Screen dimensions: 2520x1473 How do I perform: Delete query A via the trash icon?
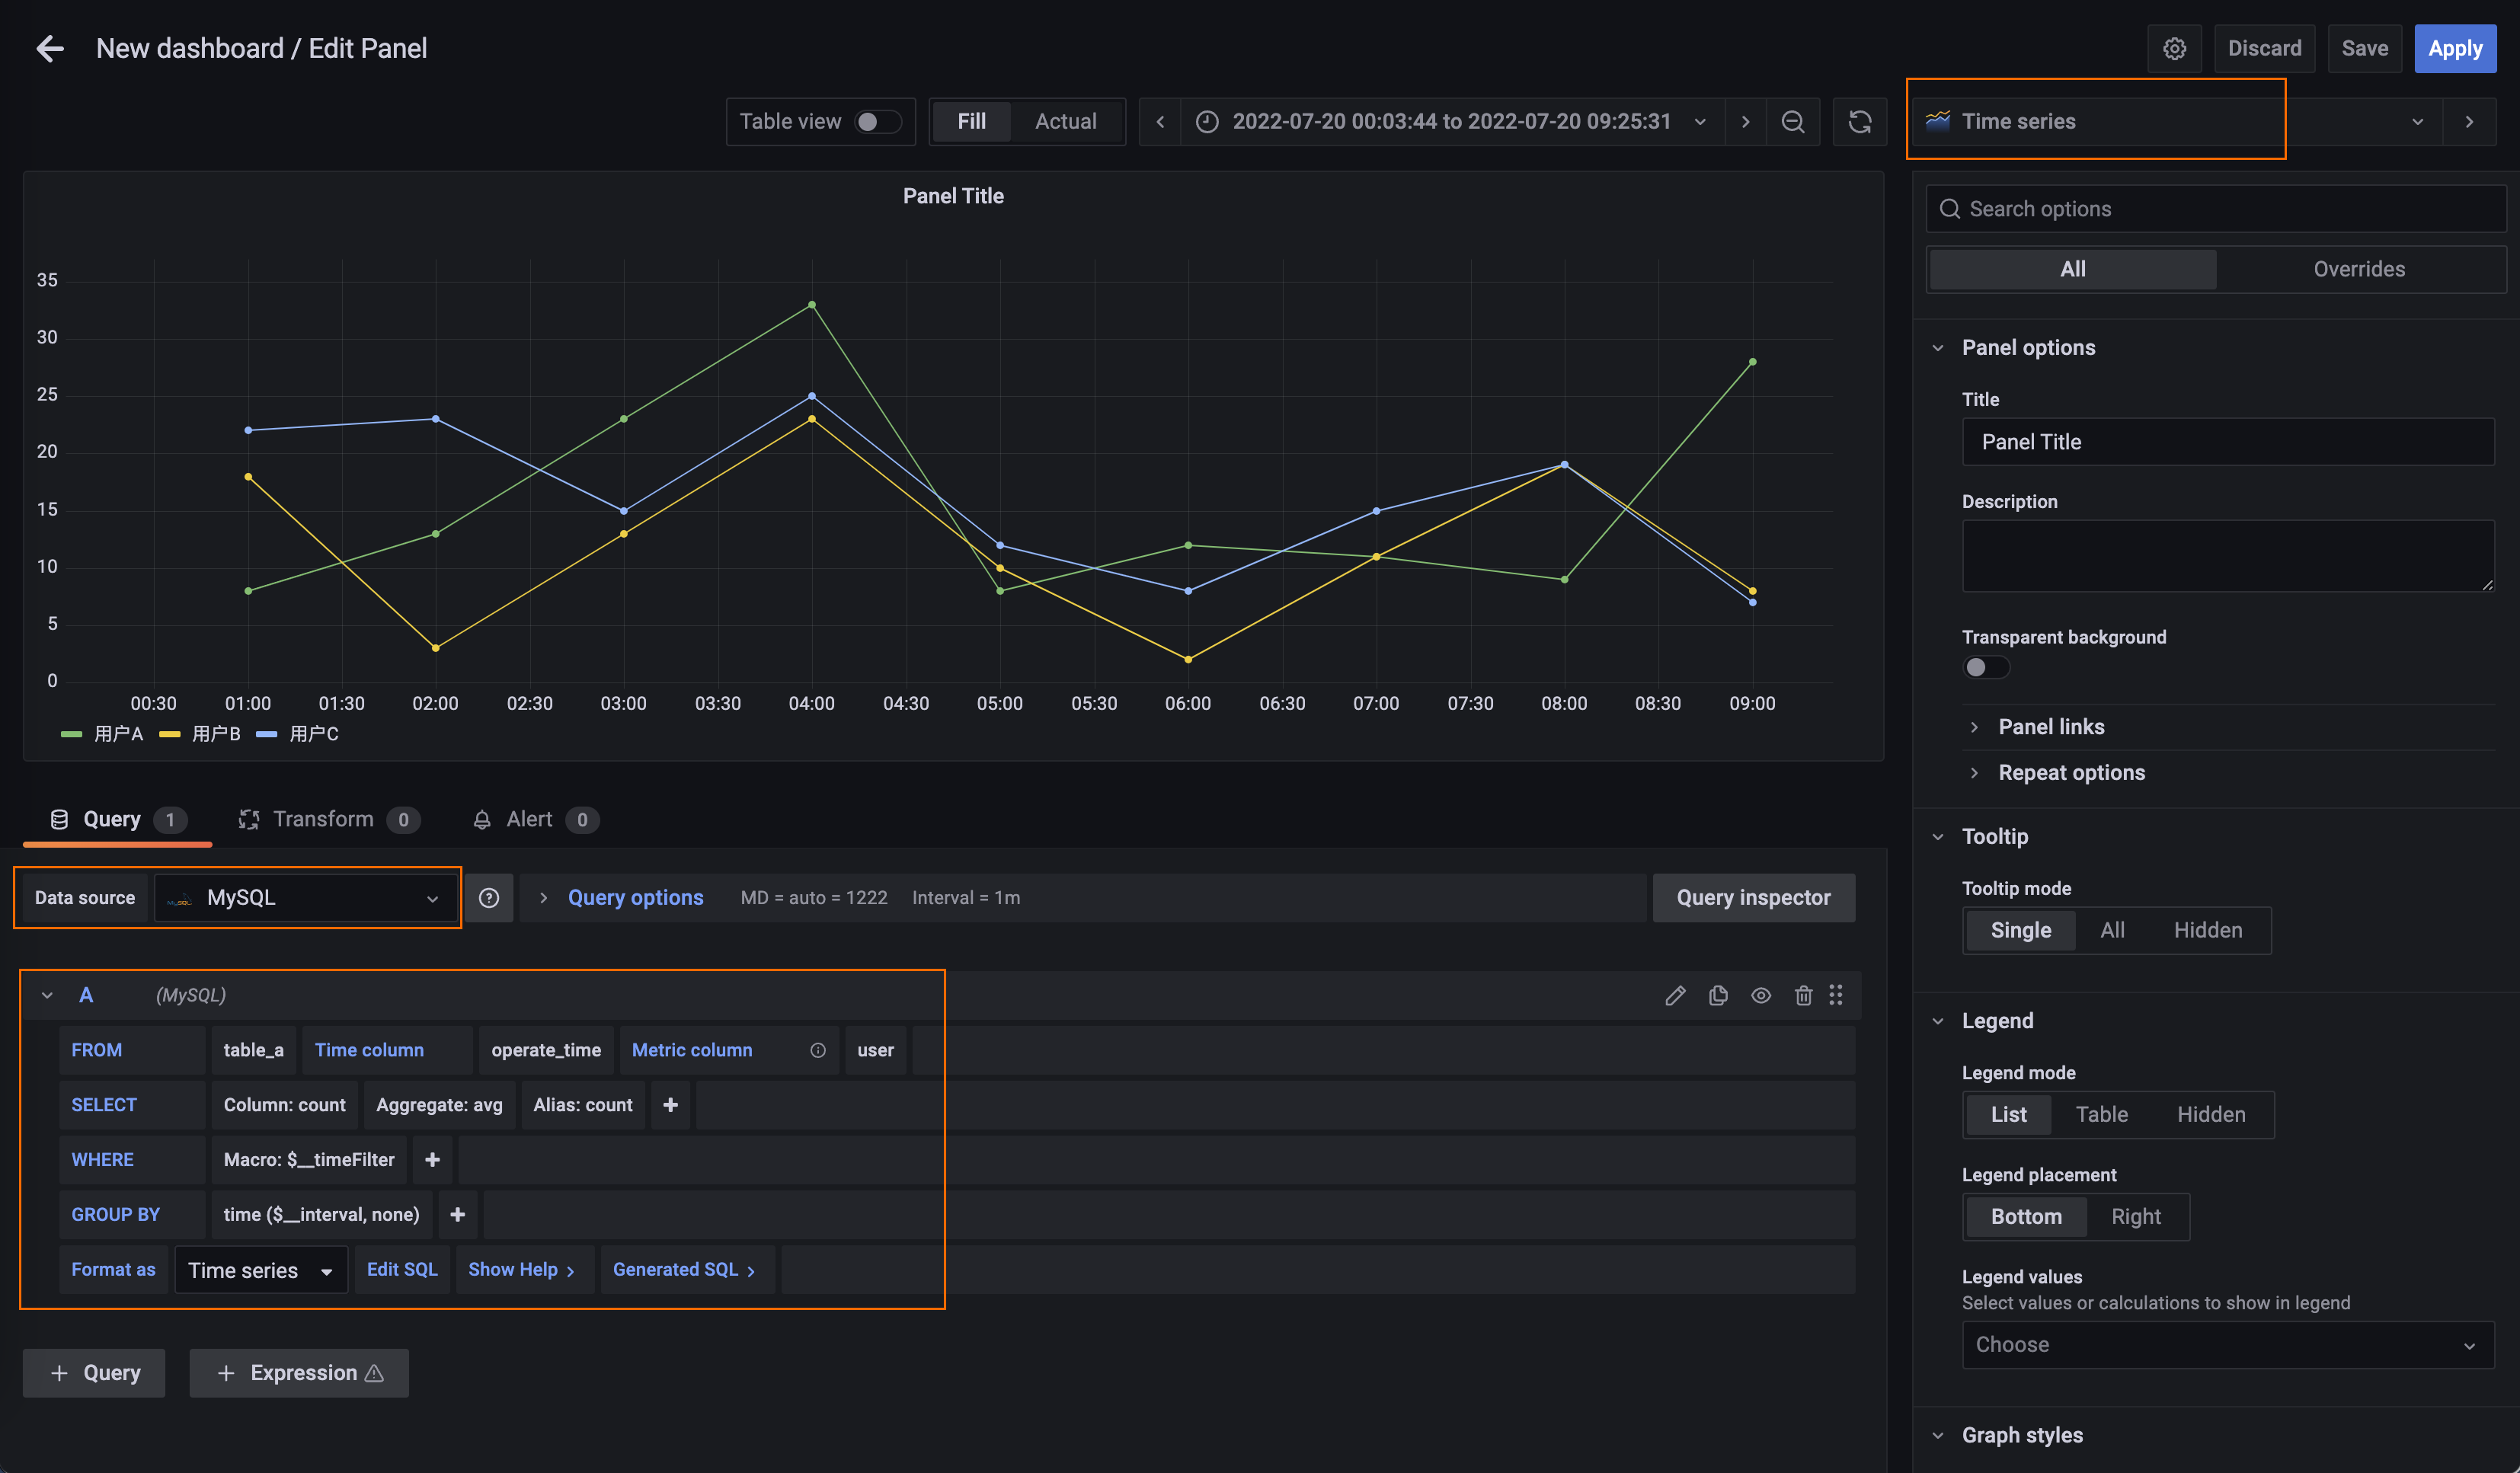coord(1803,995)
